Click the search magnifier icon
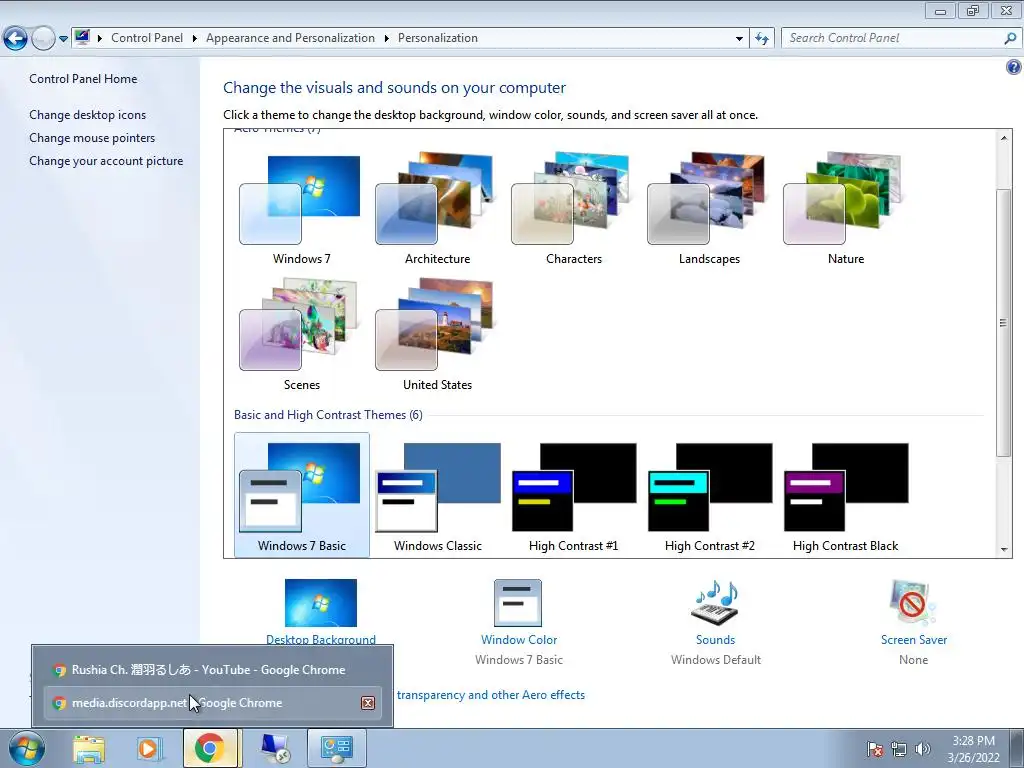Screen dimensions: 1024x768 click(x=1010, y=38)
